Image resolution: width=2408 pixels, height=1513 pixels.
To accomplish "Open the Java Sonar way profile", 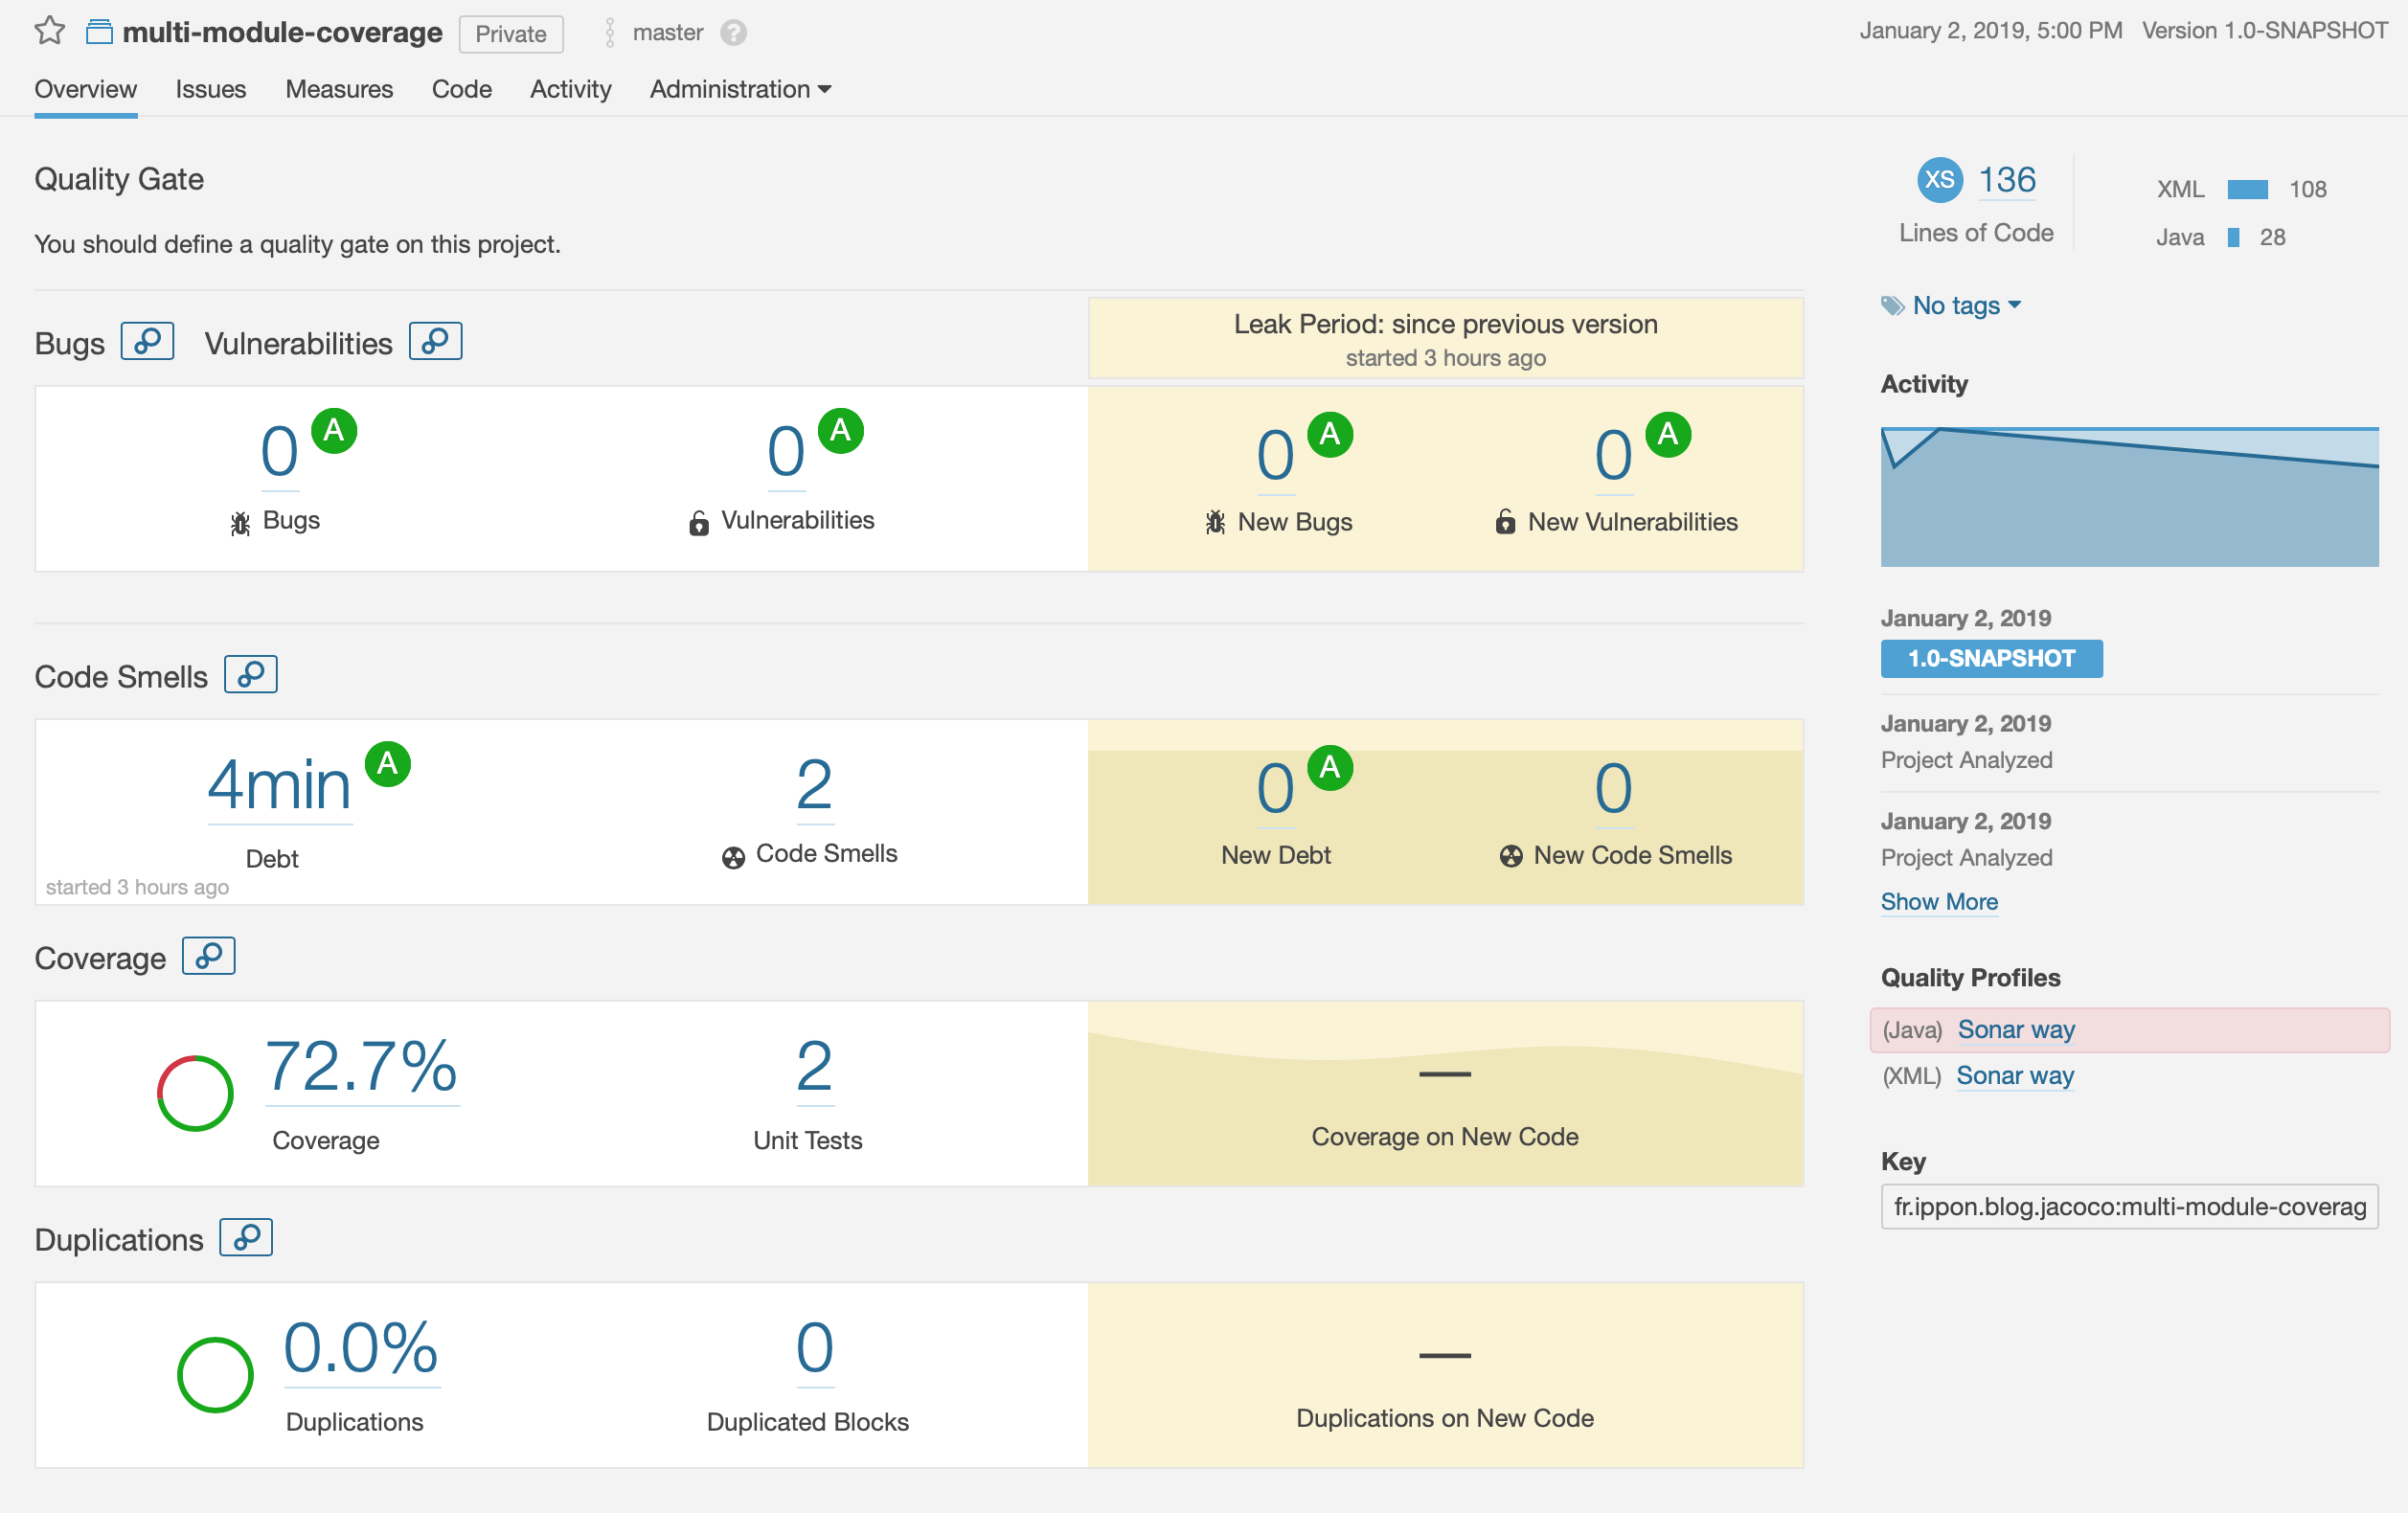I will (x=2015, y=1030).
